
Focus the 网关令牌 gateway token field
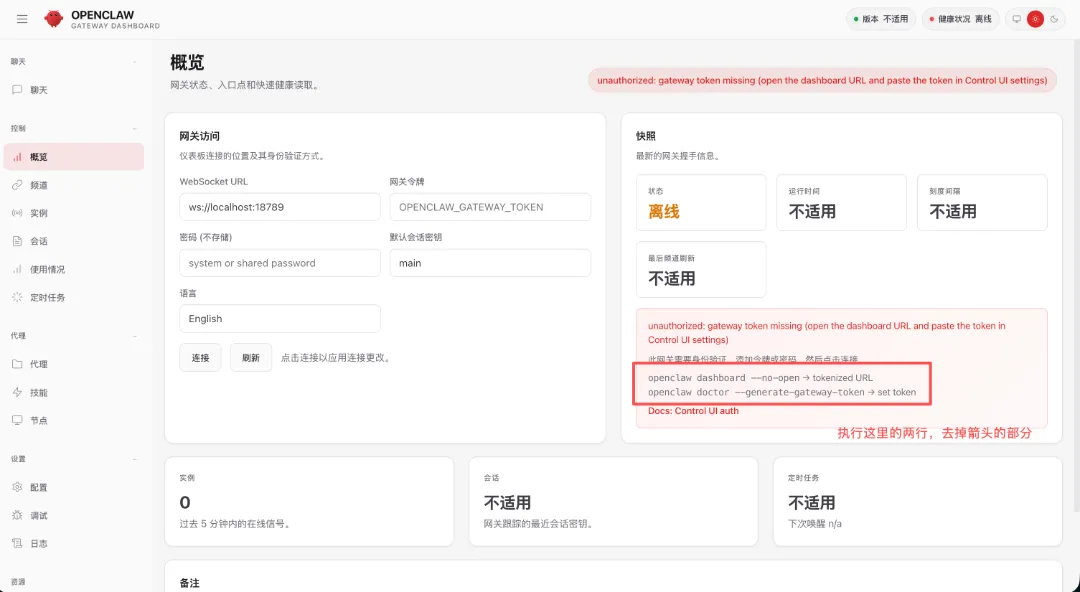490,207
